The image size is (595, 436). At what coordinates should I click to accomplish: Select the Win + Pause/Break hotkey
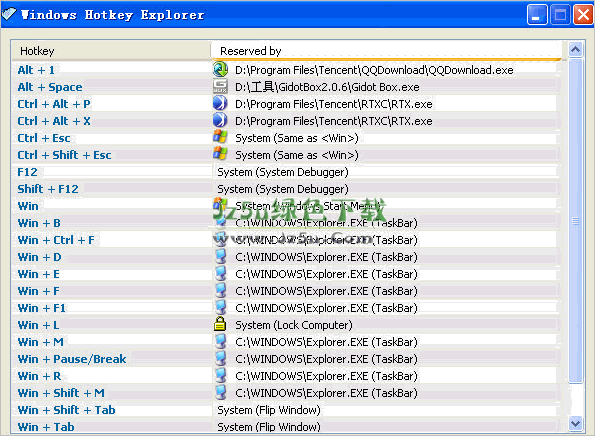(72, 359)
